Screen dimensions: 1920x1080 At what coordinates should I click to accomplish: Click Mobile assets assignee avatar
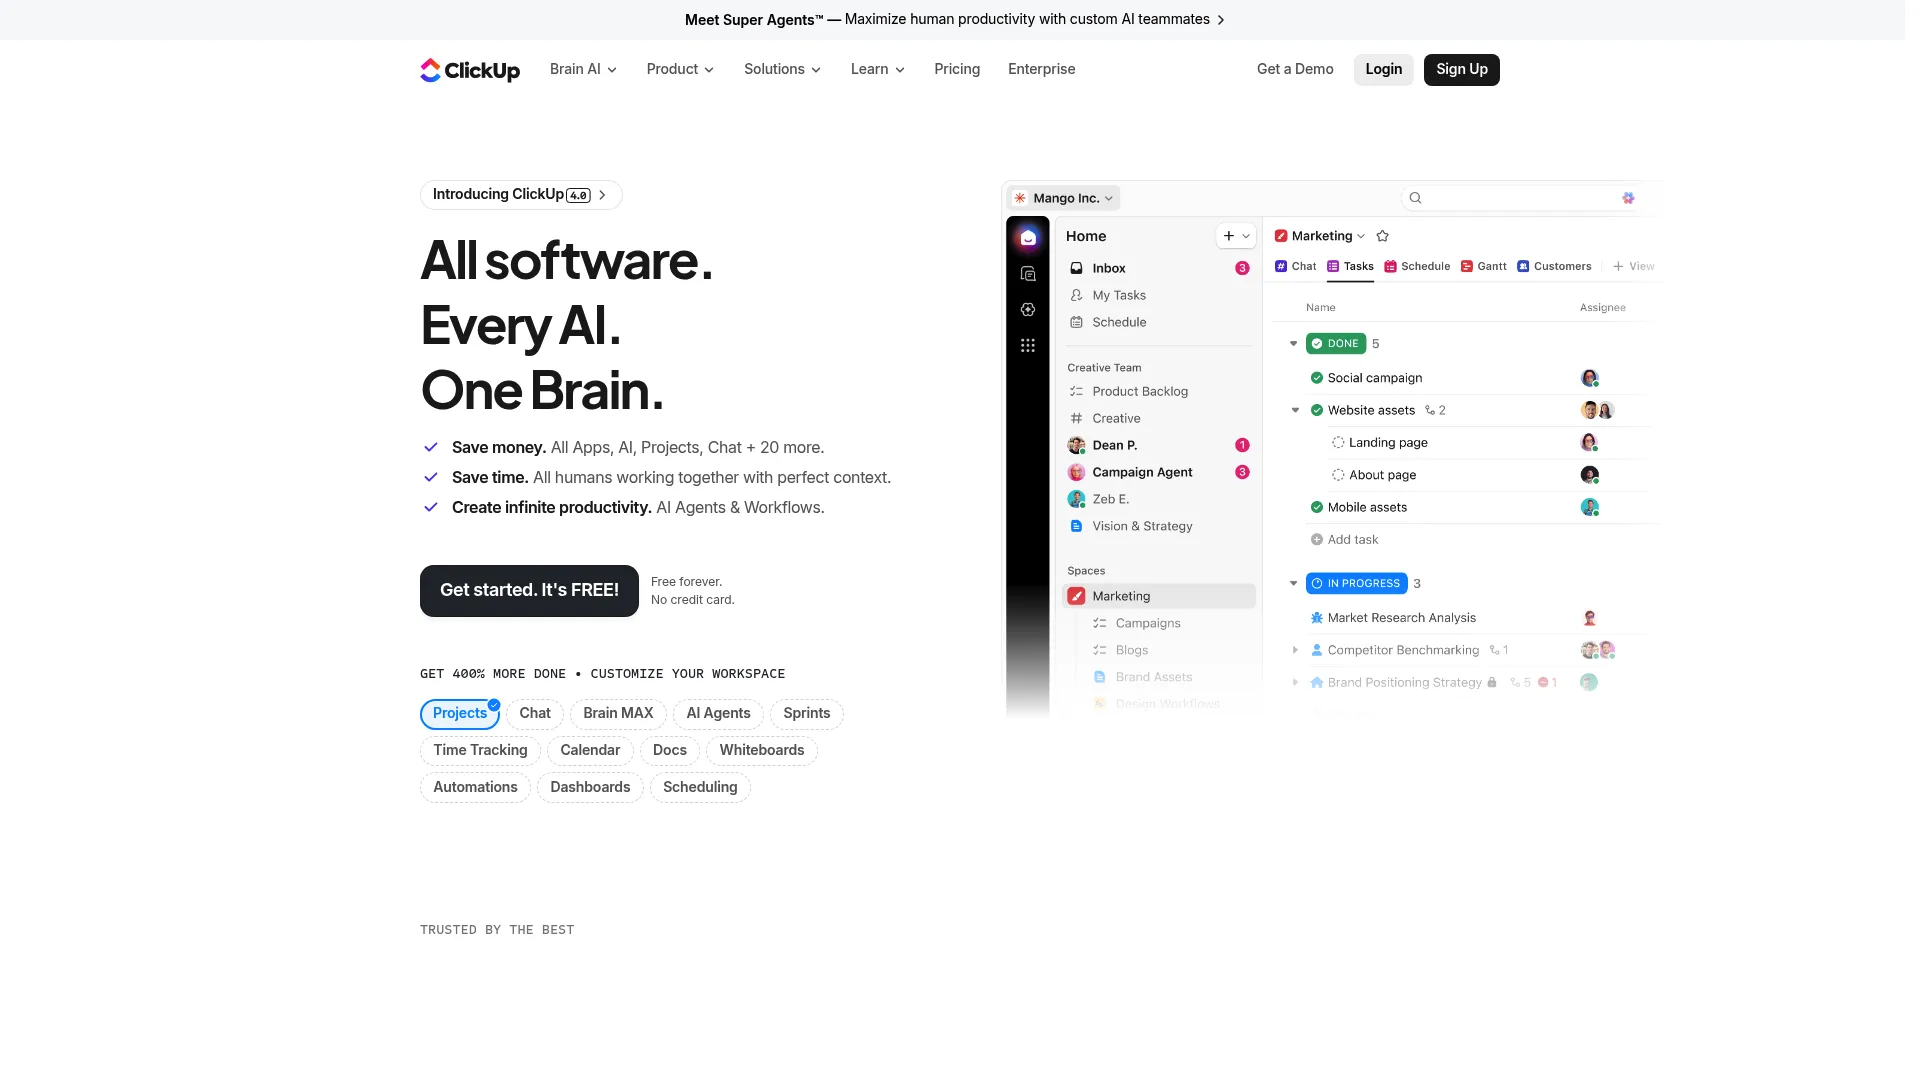pos(1590,507)
